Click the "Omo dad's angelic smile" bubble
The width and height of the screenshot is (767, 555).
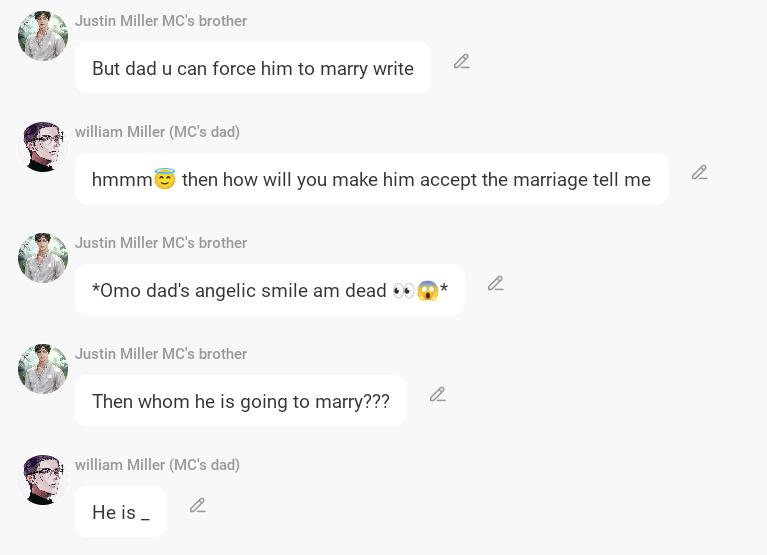(269, 290)
